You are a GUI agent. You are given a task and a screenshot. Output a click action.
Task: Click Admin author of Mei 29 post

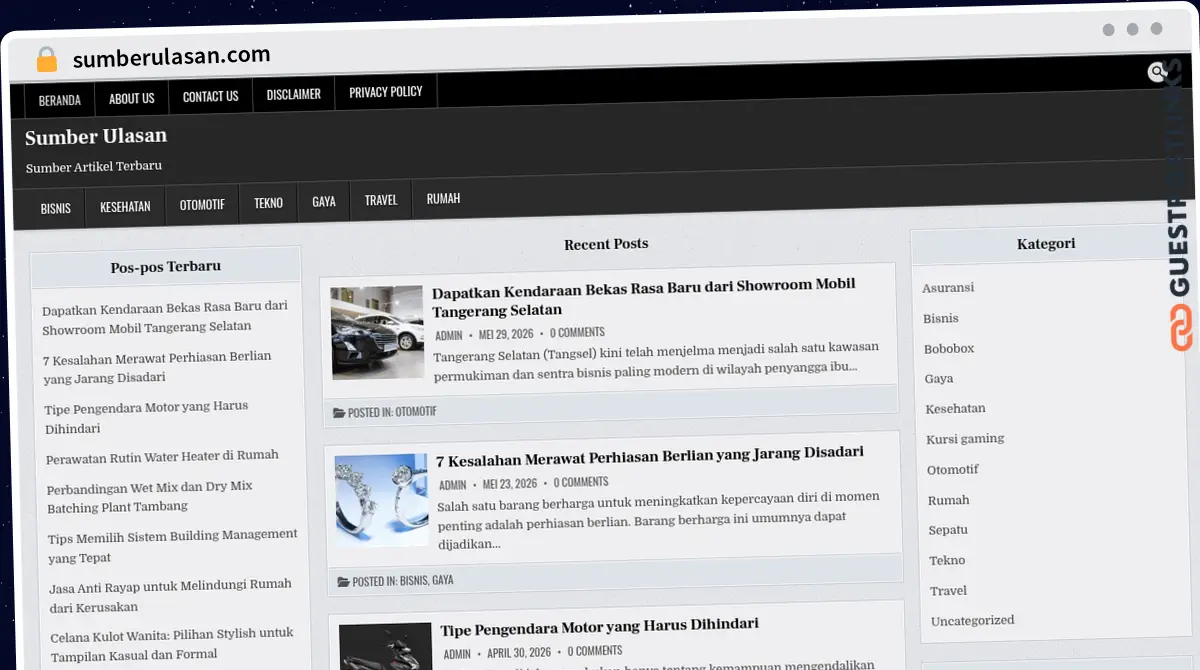pos(449,336)
